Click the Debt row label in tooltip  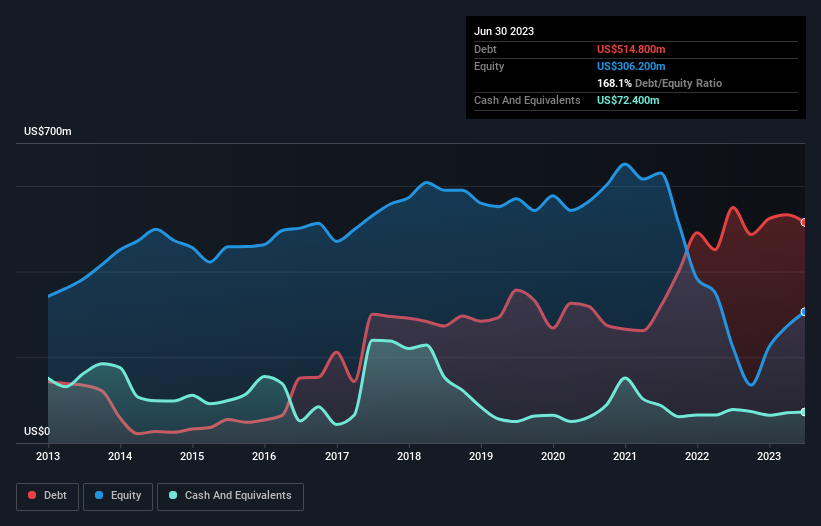coord(485,49)
